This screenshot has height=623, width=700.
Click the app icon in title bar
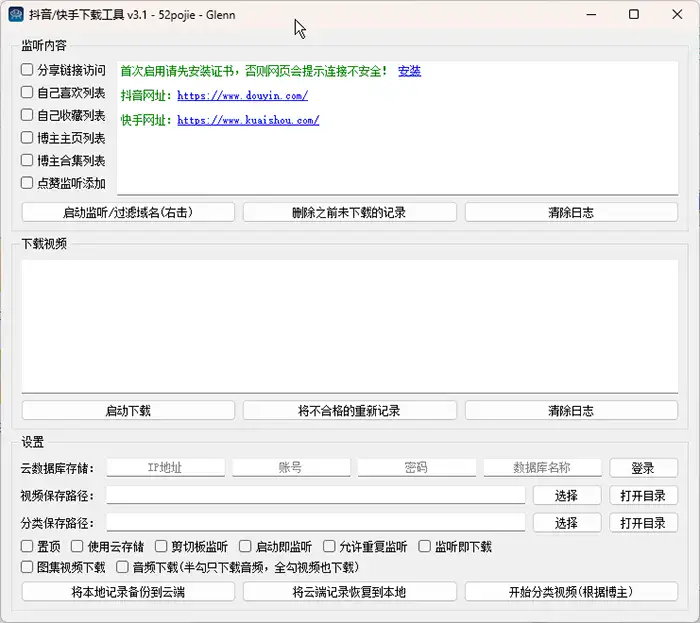coord(16,14)
